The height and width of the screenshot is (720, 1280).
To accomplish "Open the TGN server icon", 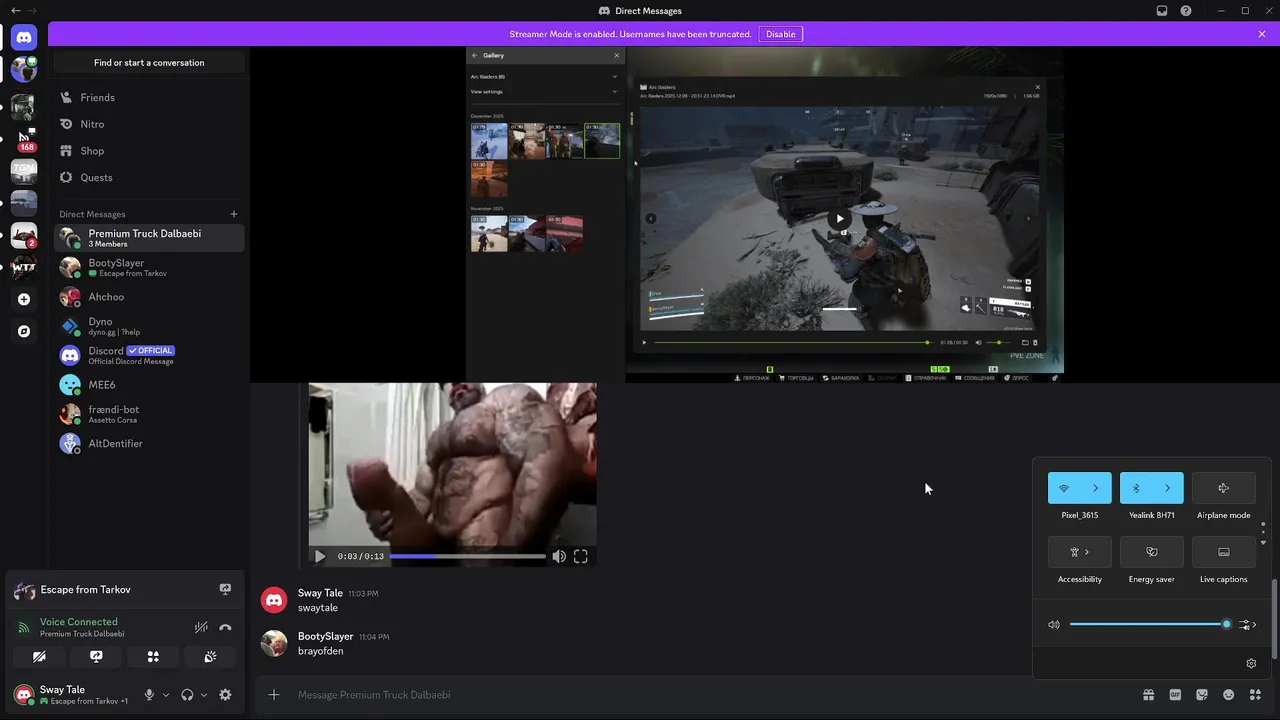I will [x=24, y=170].
